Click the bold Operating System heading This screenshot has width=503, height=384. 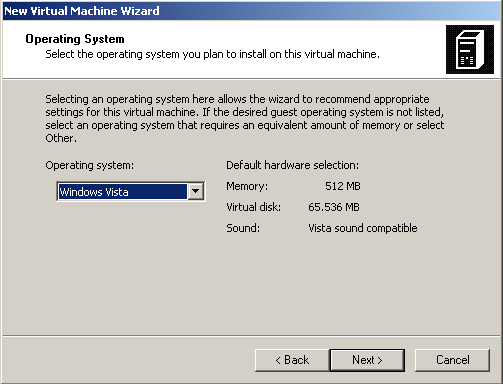point(75,39)
